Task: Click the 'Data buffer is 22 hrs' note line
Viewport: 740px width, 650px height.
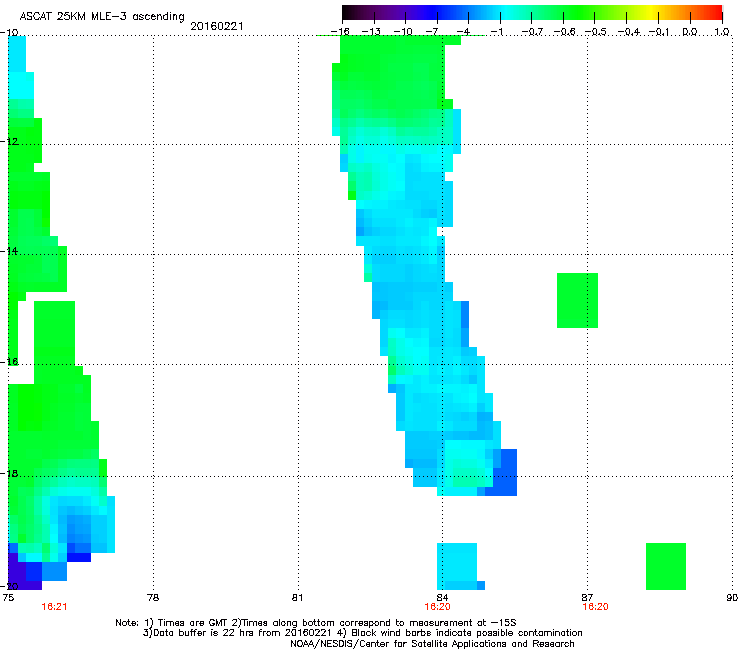Action: tap(362, 633)
